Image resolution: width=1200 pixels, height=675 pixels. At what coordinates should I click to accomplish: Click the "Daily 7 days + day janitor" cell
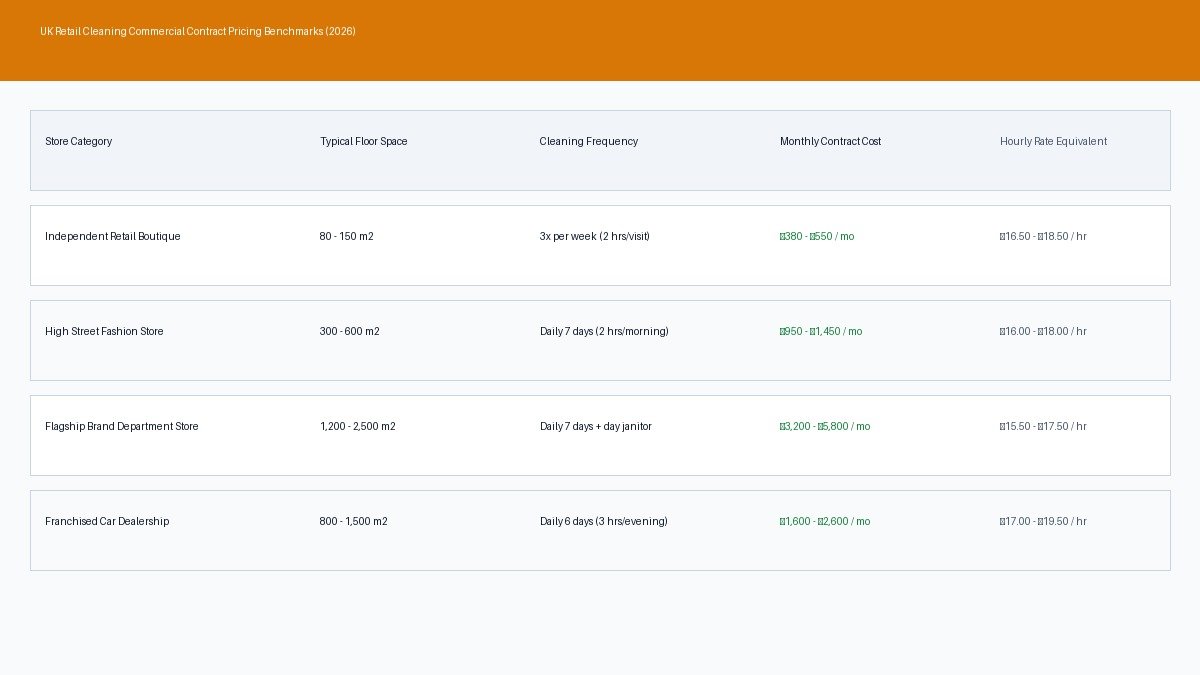tap(596, 426)
